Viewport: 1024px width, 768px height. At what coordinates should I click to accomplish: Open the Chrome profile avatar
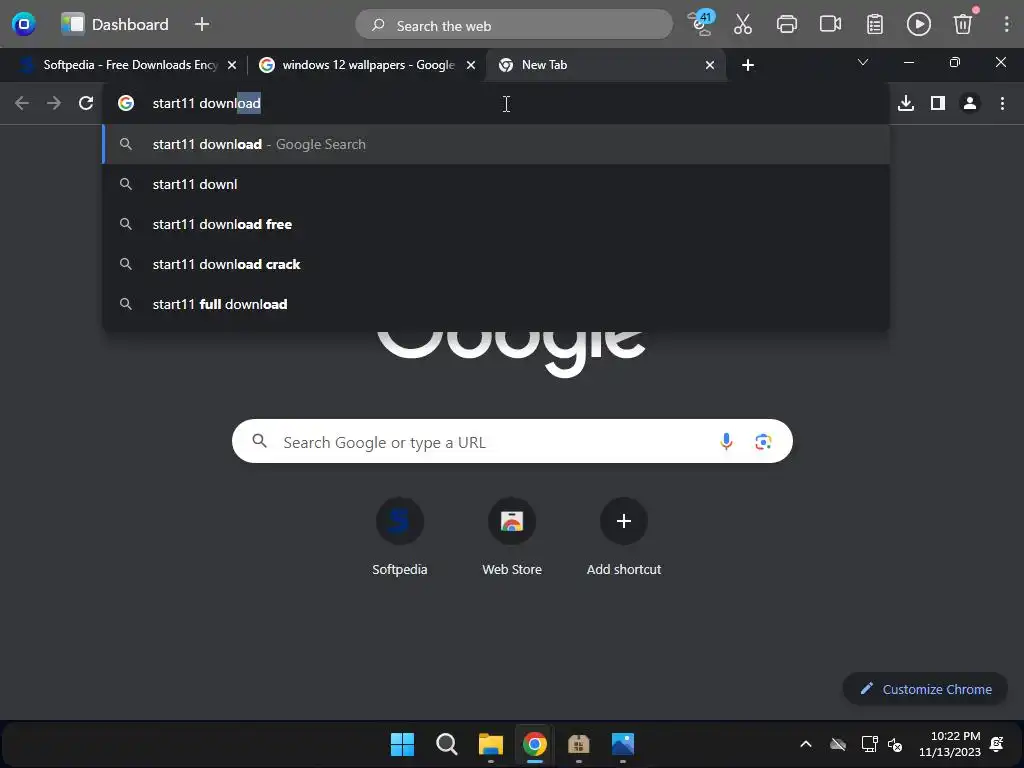pos(970,103)
